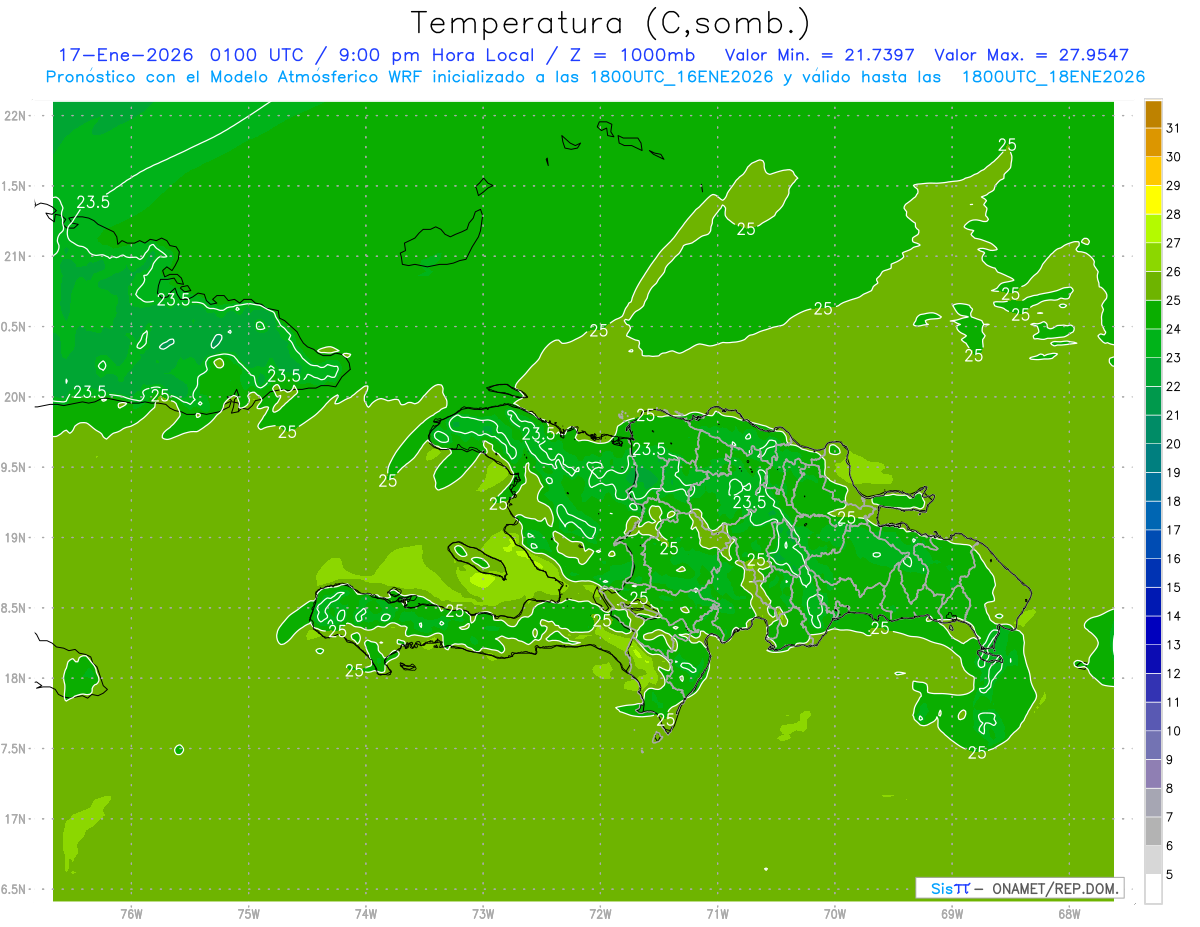Click the white band below 5 on scale
Screen dimensions: 1200x927
pyautogui.click(x=1153, y=888)
